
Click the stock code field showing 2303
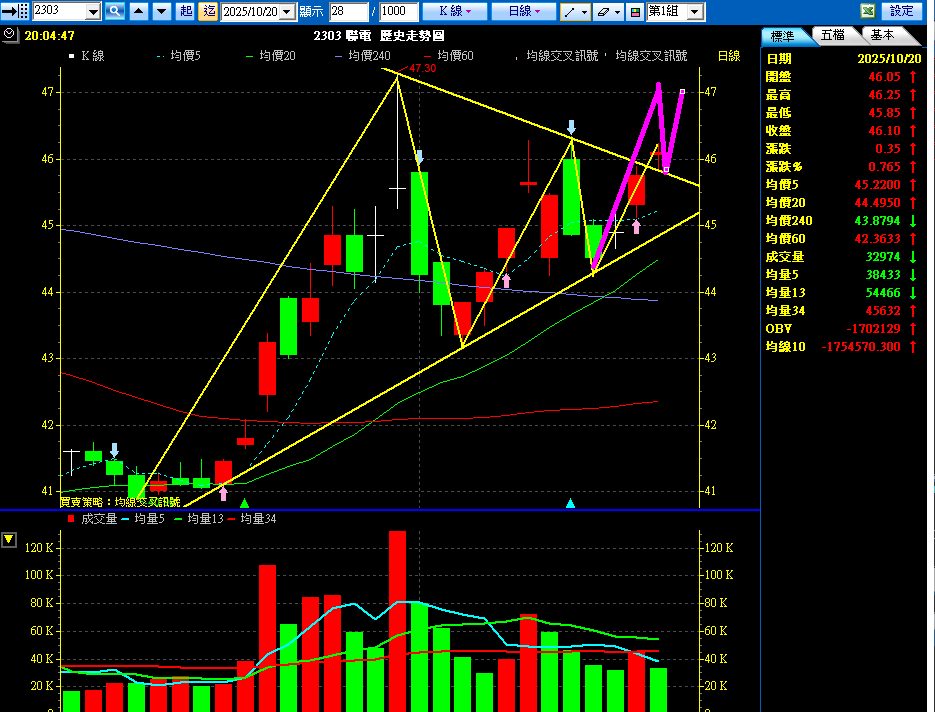60,11
